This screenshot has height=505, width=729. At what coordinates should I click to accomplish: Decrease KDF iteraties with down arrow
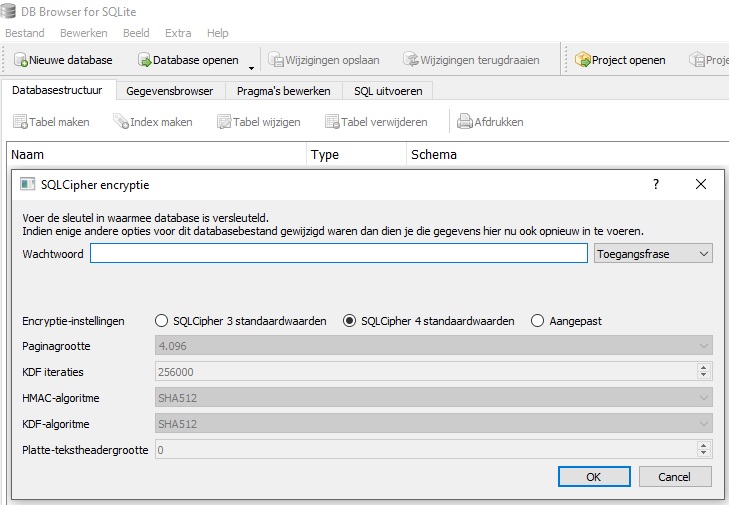pyautogui.click(x=703, y=375)
